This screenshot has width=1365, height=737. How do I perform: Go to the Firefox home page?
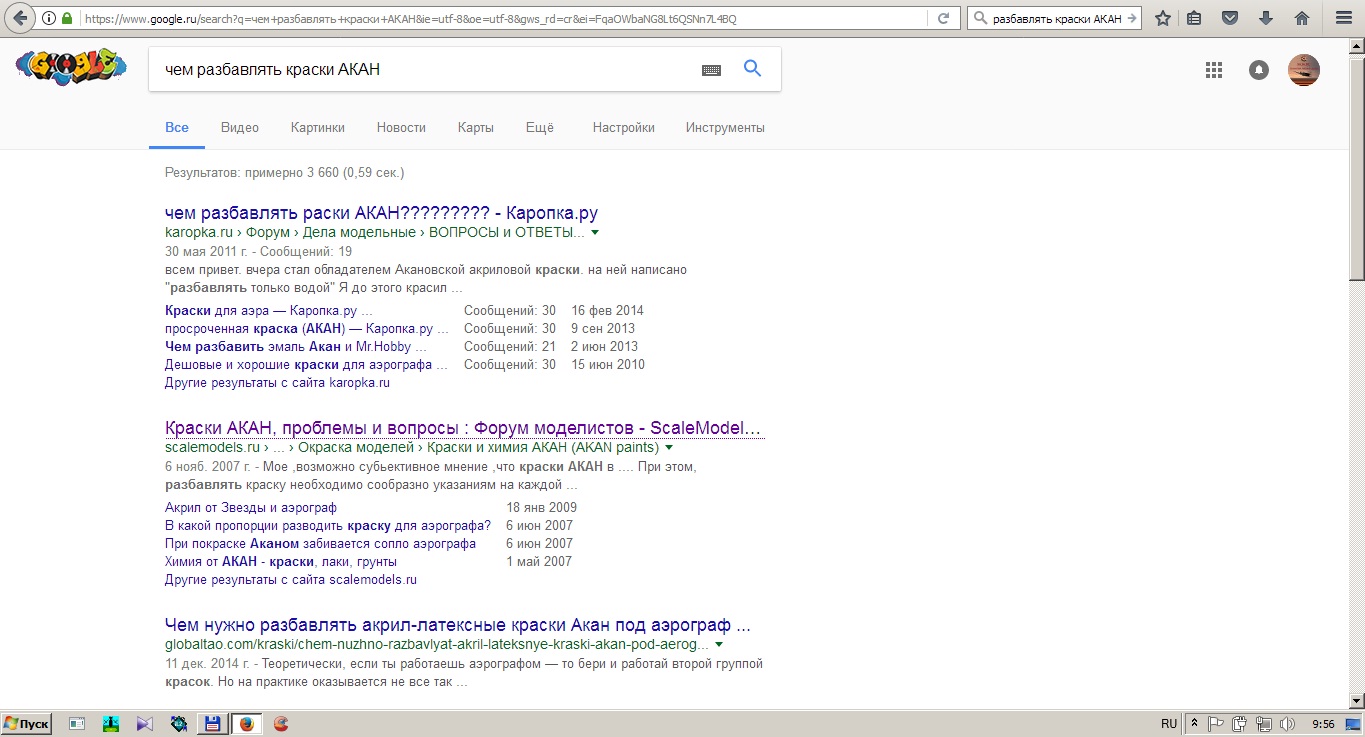tap(1301, 18)
